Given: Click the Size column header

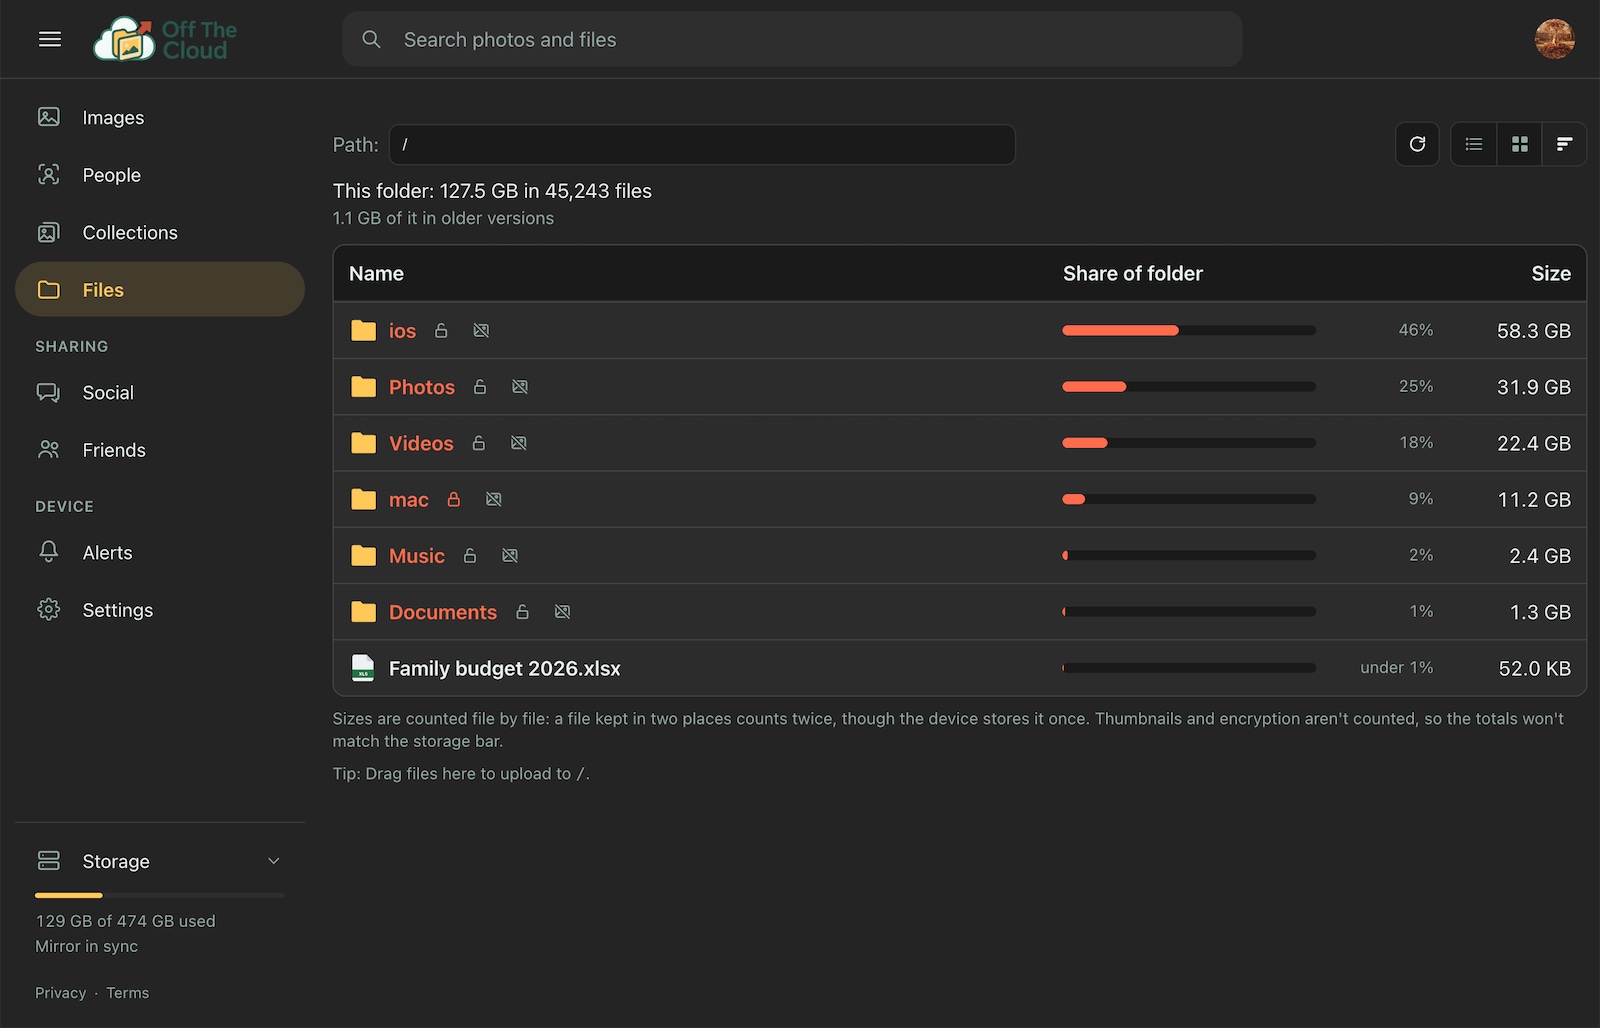Looking at the screenshot, I should [x=1551, y=273].
